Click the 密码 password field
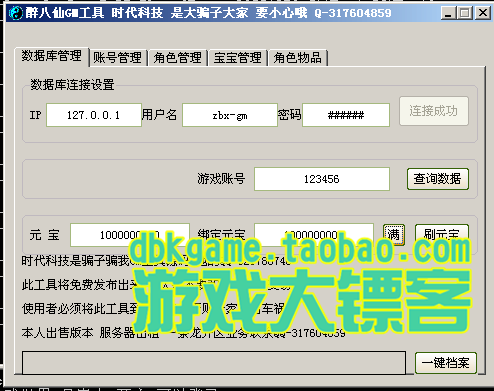The image size is (494, 391). pyautogui.click(x=346, y=115)
